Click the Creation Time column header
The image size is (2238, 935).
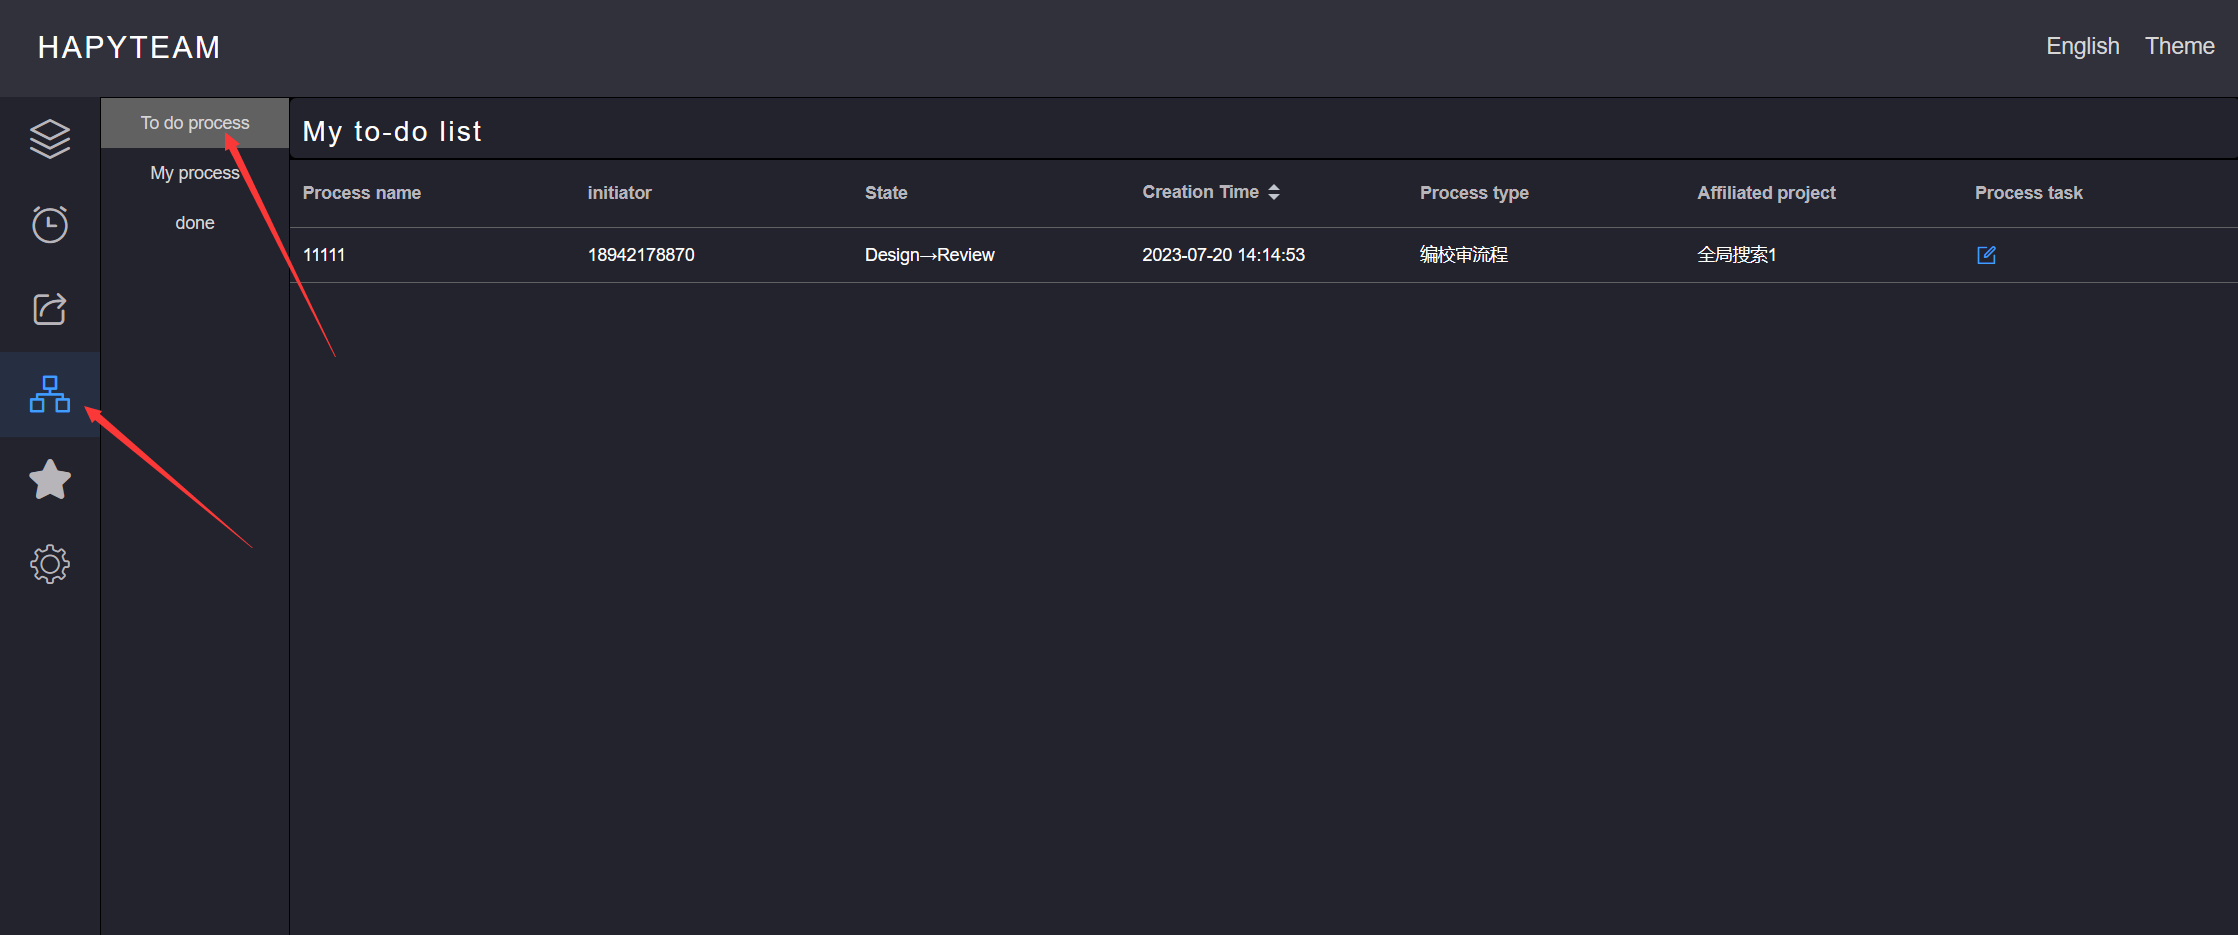click(1200, 192)
